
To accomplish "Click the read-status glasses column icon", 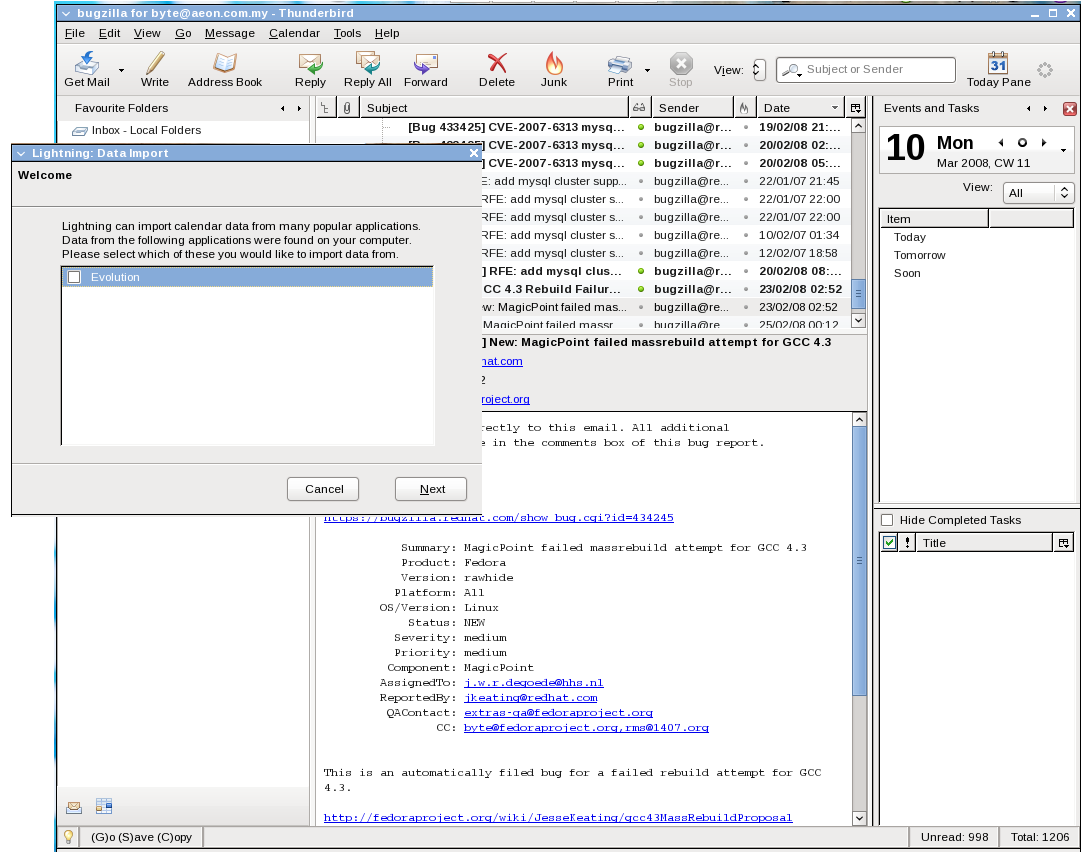I will pyautogui.click(x=639, y=108).
